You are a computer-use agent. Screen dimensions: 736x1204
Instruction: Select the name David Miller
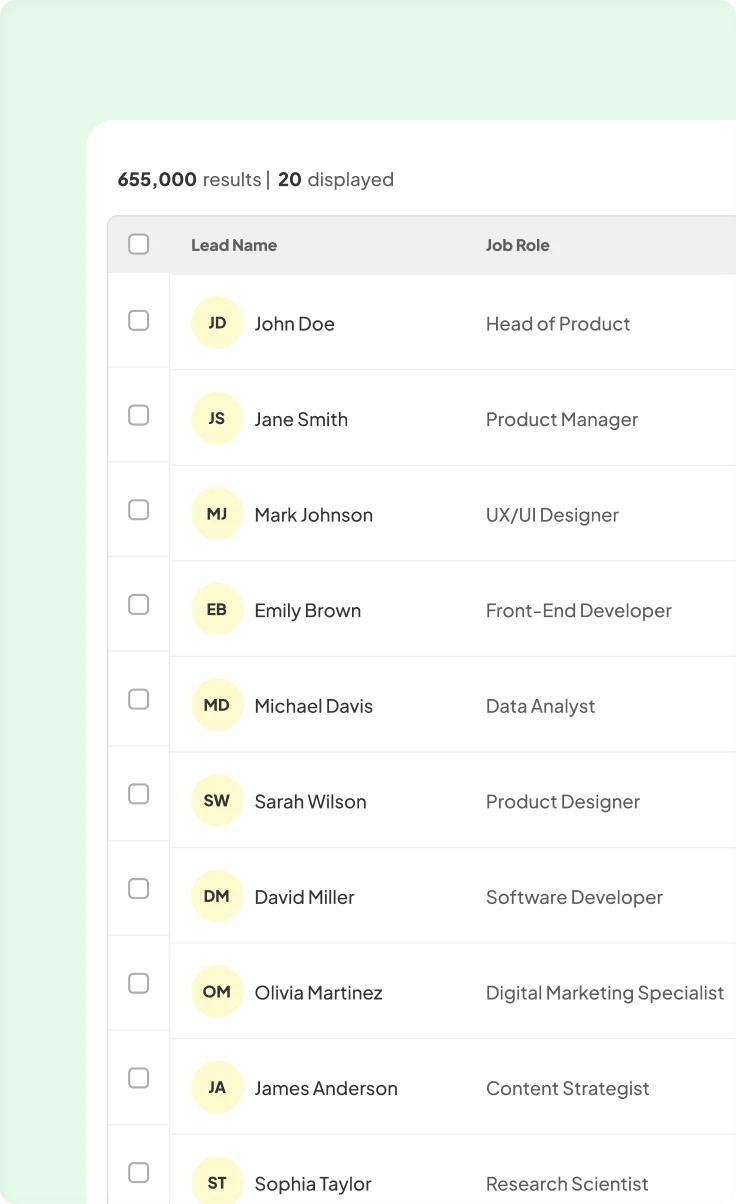tap(304, 897)
